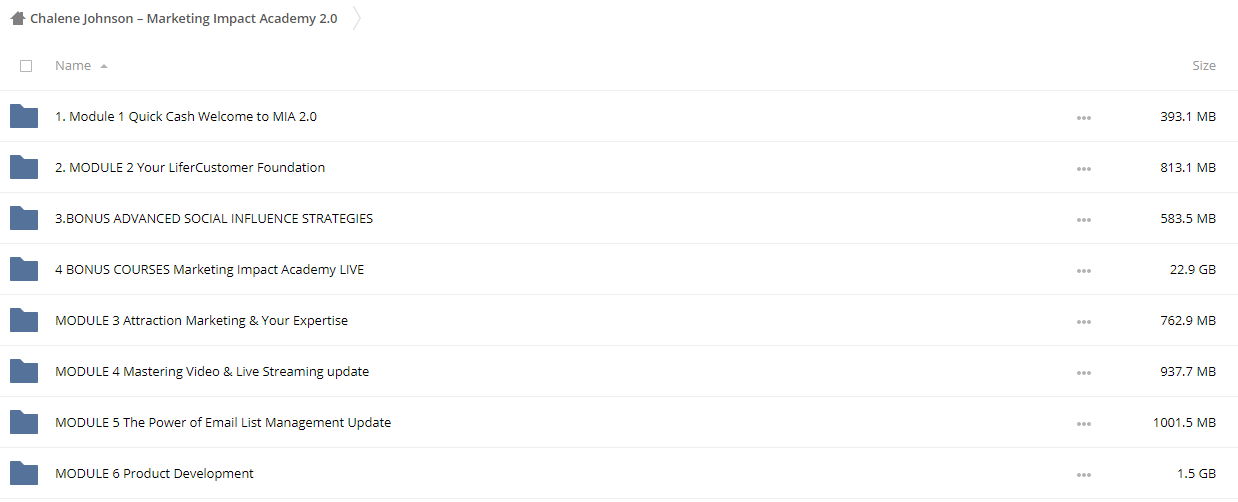The image size is (1238, 502).
Task: Open the MODULE 4 Mastering Video & Live Streaming folder name
Action: pos(212,372)
